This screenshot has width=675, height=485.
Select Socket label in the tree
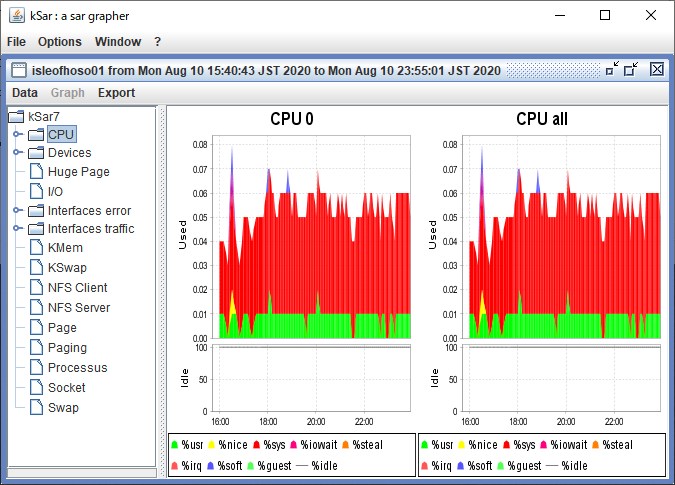click(x=66, y=388)
